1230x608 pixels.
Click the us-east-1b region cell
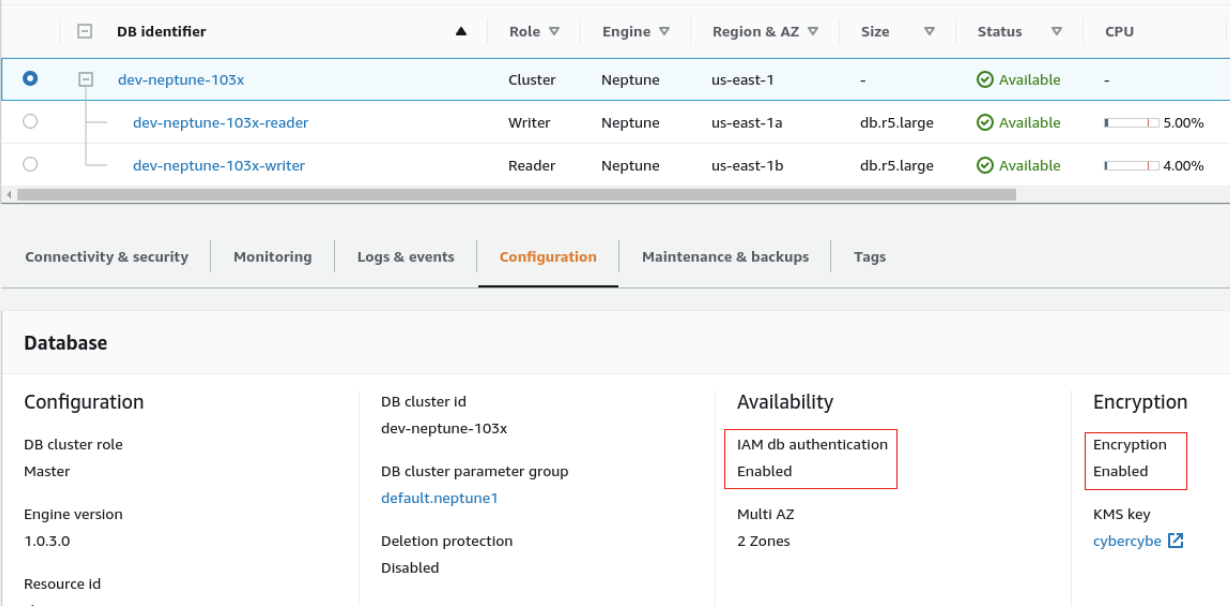pyautogui.click(x=747, y=166)
